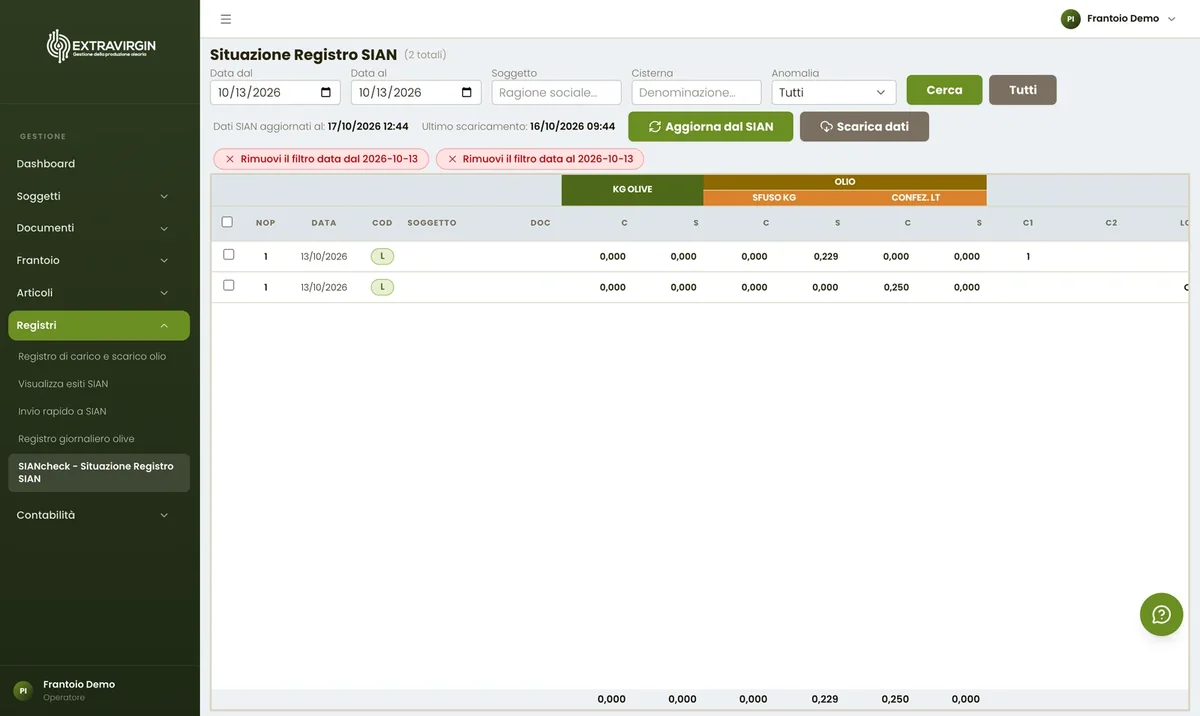Click footer total 0,229
The image size is (1200, 716).
tap(825, 699)
